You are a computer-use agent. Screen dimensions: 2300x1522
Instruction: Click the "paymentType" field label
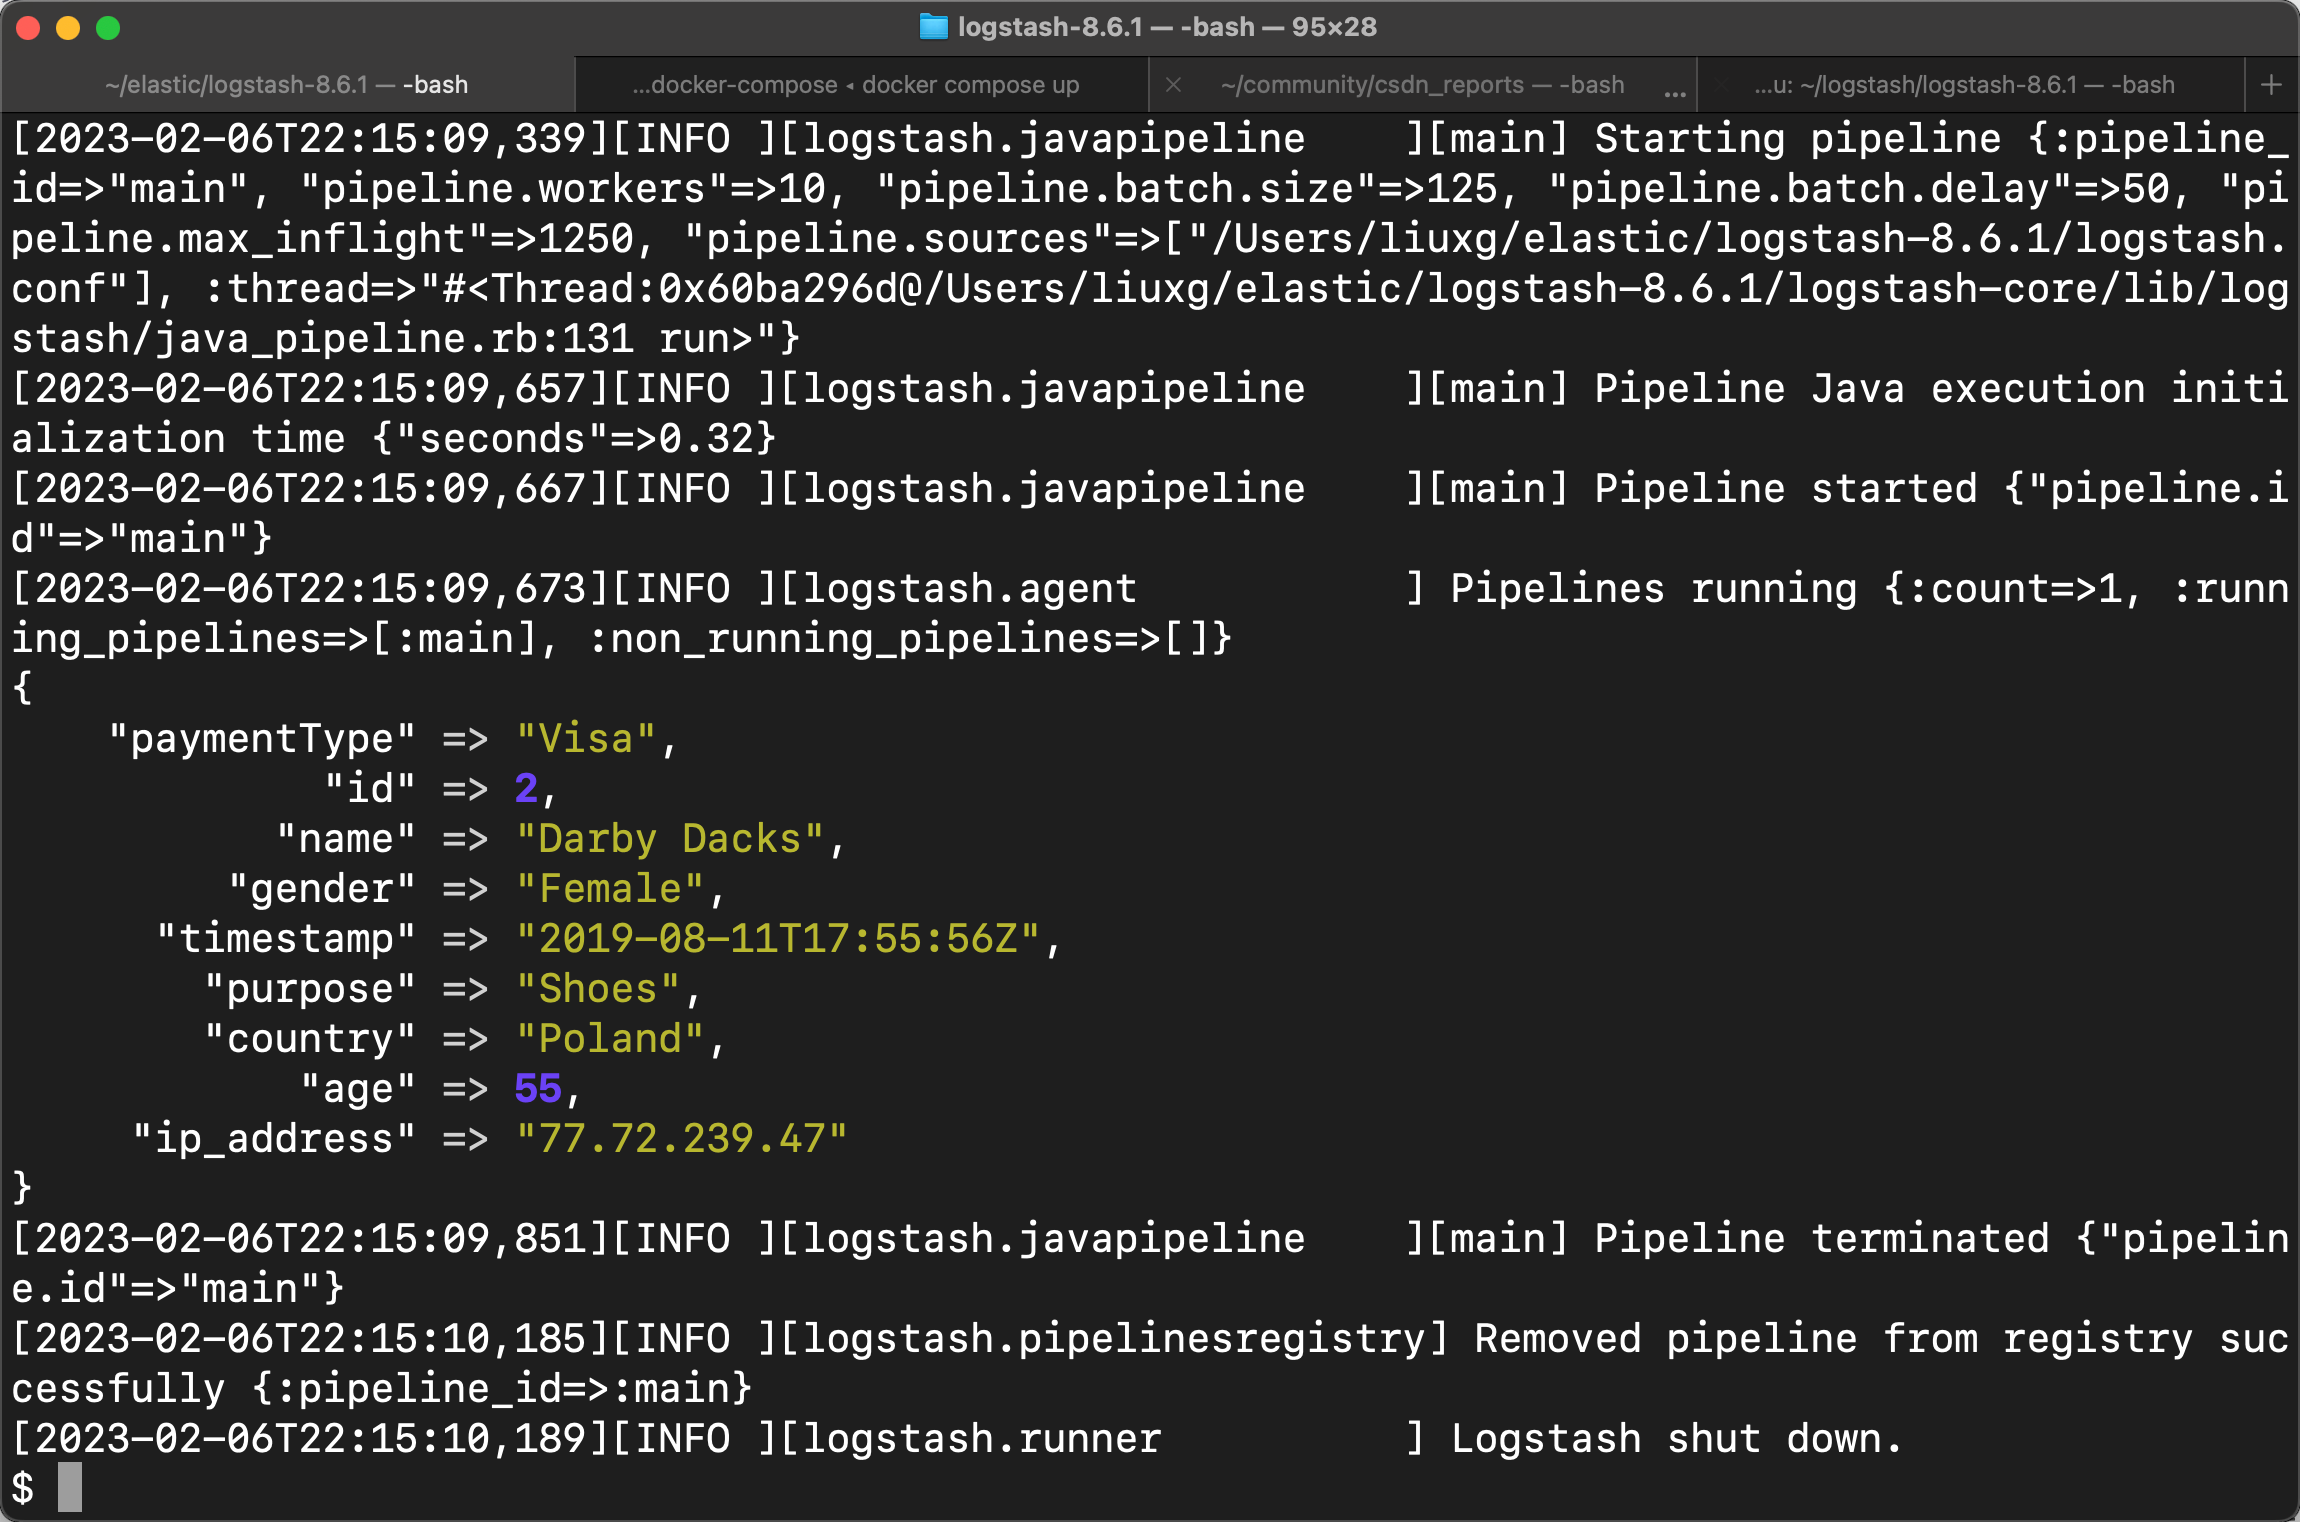pos(263,738)
